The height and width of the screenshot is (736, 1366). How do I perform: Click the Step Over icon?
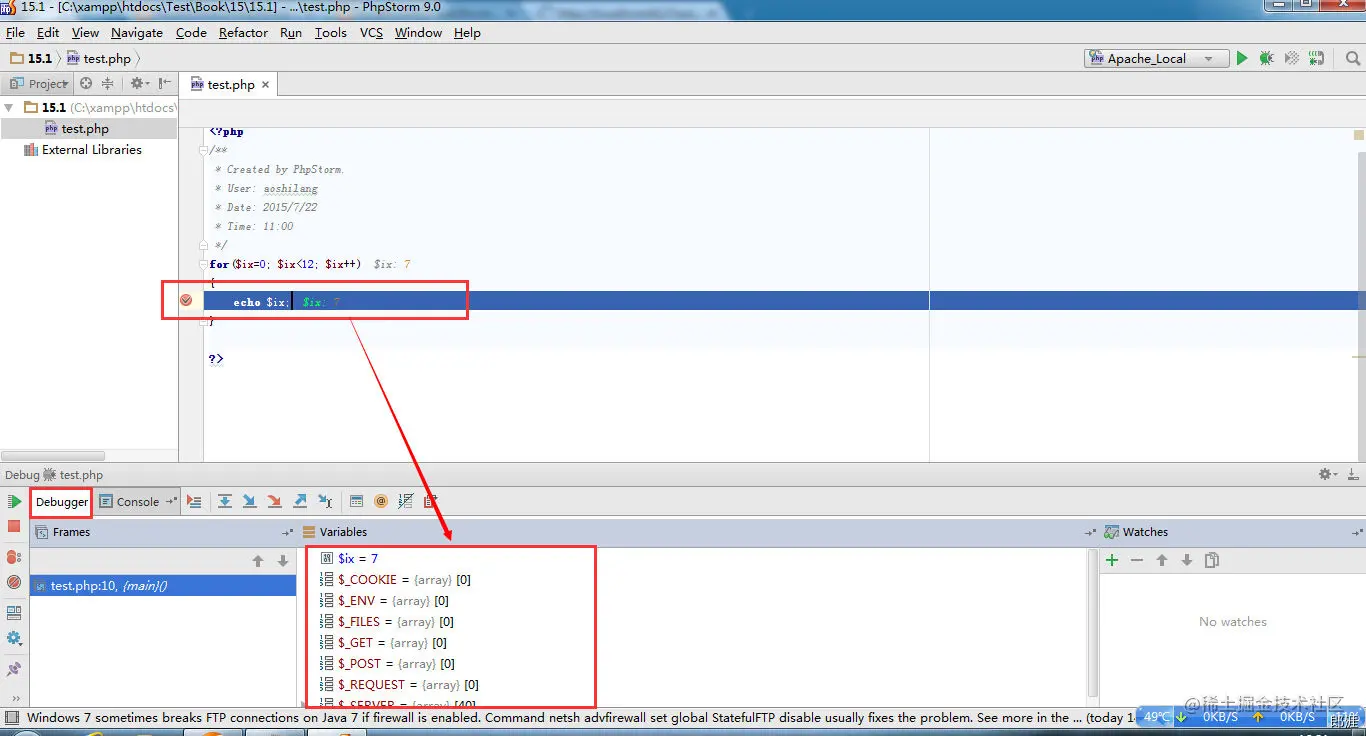225,501
